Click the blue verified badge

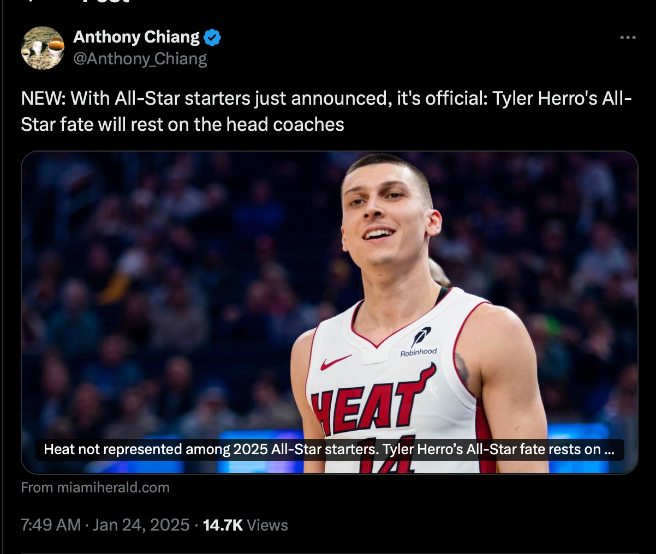tap(213, 38)
